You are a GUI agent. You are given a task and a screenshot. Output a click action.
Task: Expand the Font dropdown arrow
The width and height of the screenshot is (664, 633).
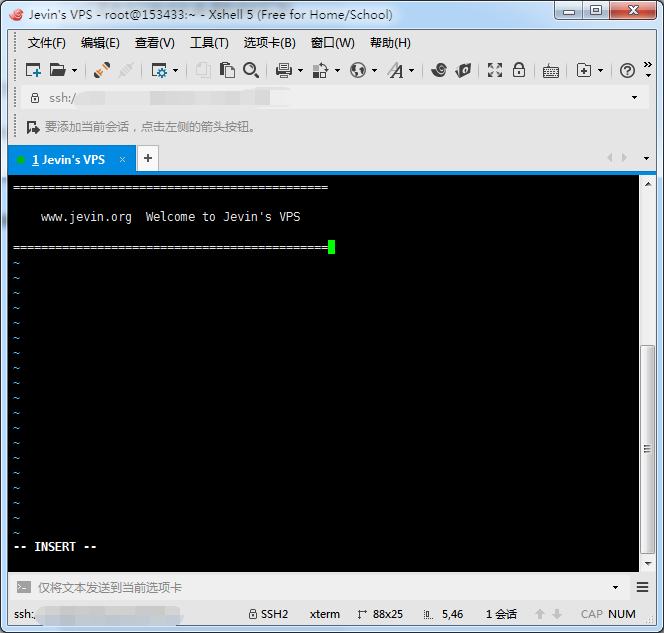412,70
